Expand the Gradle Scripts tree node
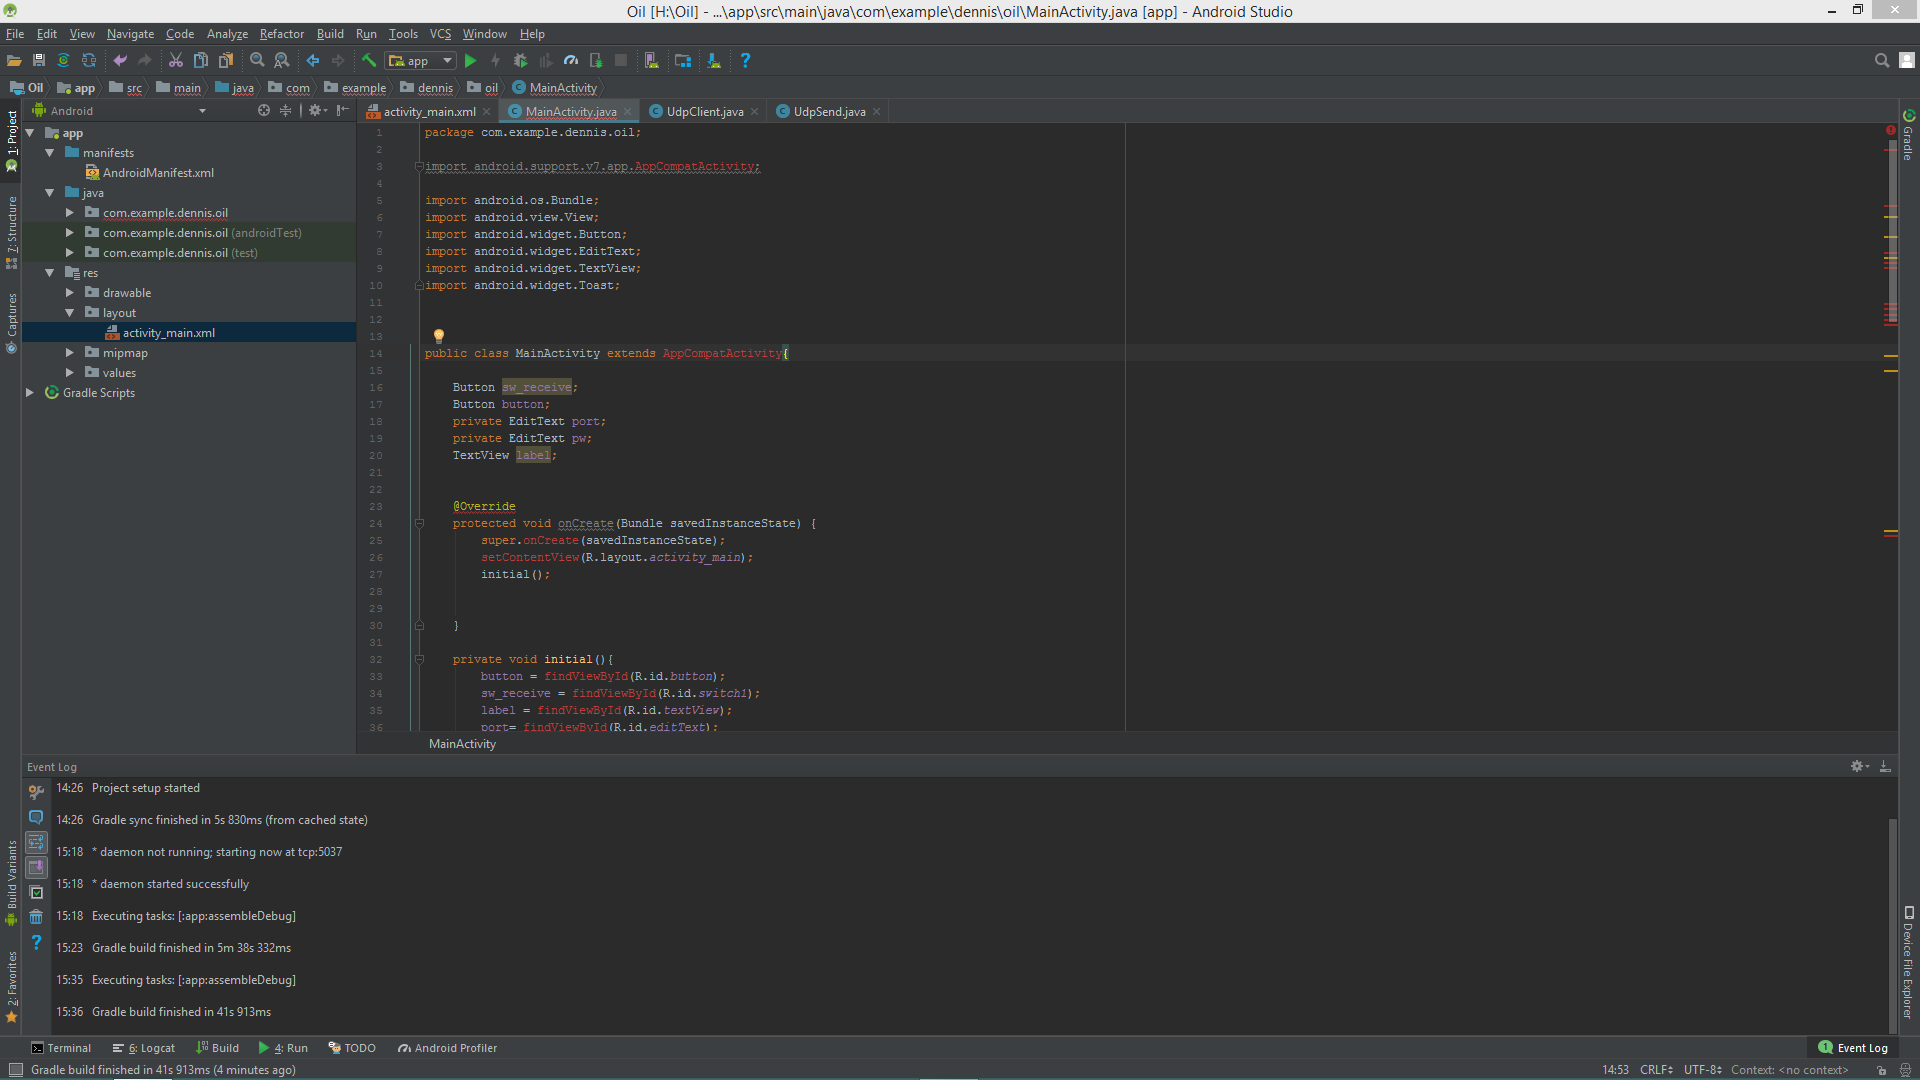This screenshot has width=1920, height=1080. [30, 393]
